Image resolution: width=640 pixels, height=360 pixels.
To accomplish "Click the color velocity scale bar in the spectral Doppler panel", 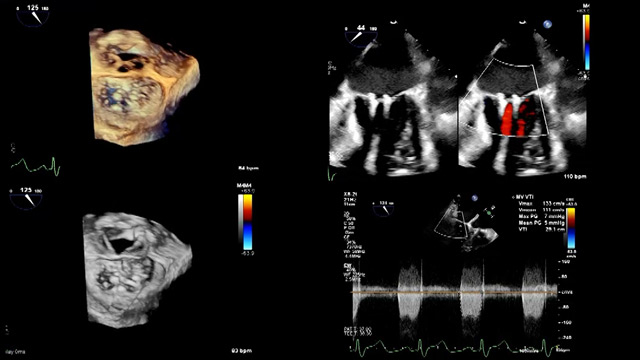I will click(571, 228).
